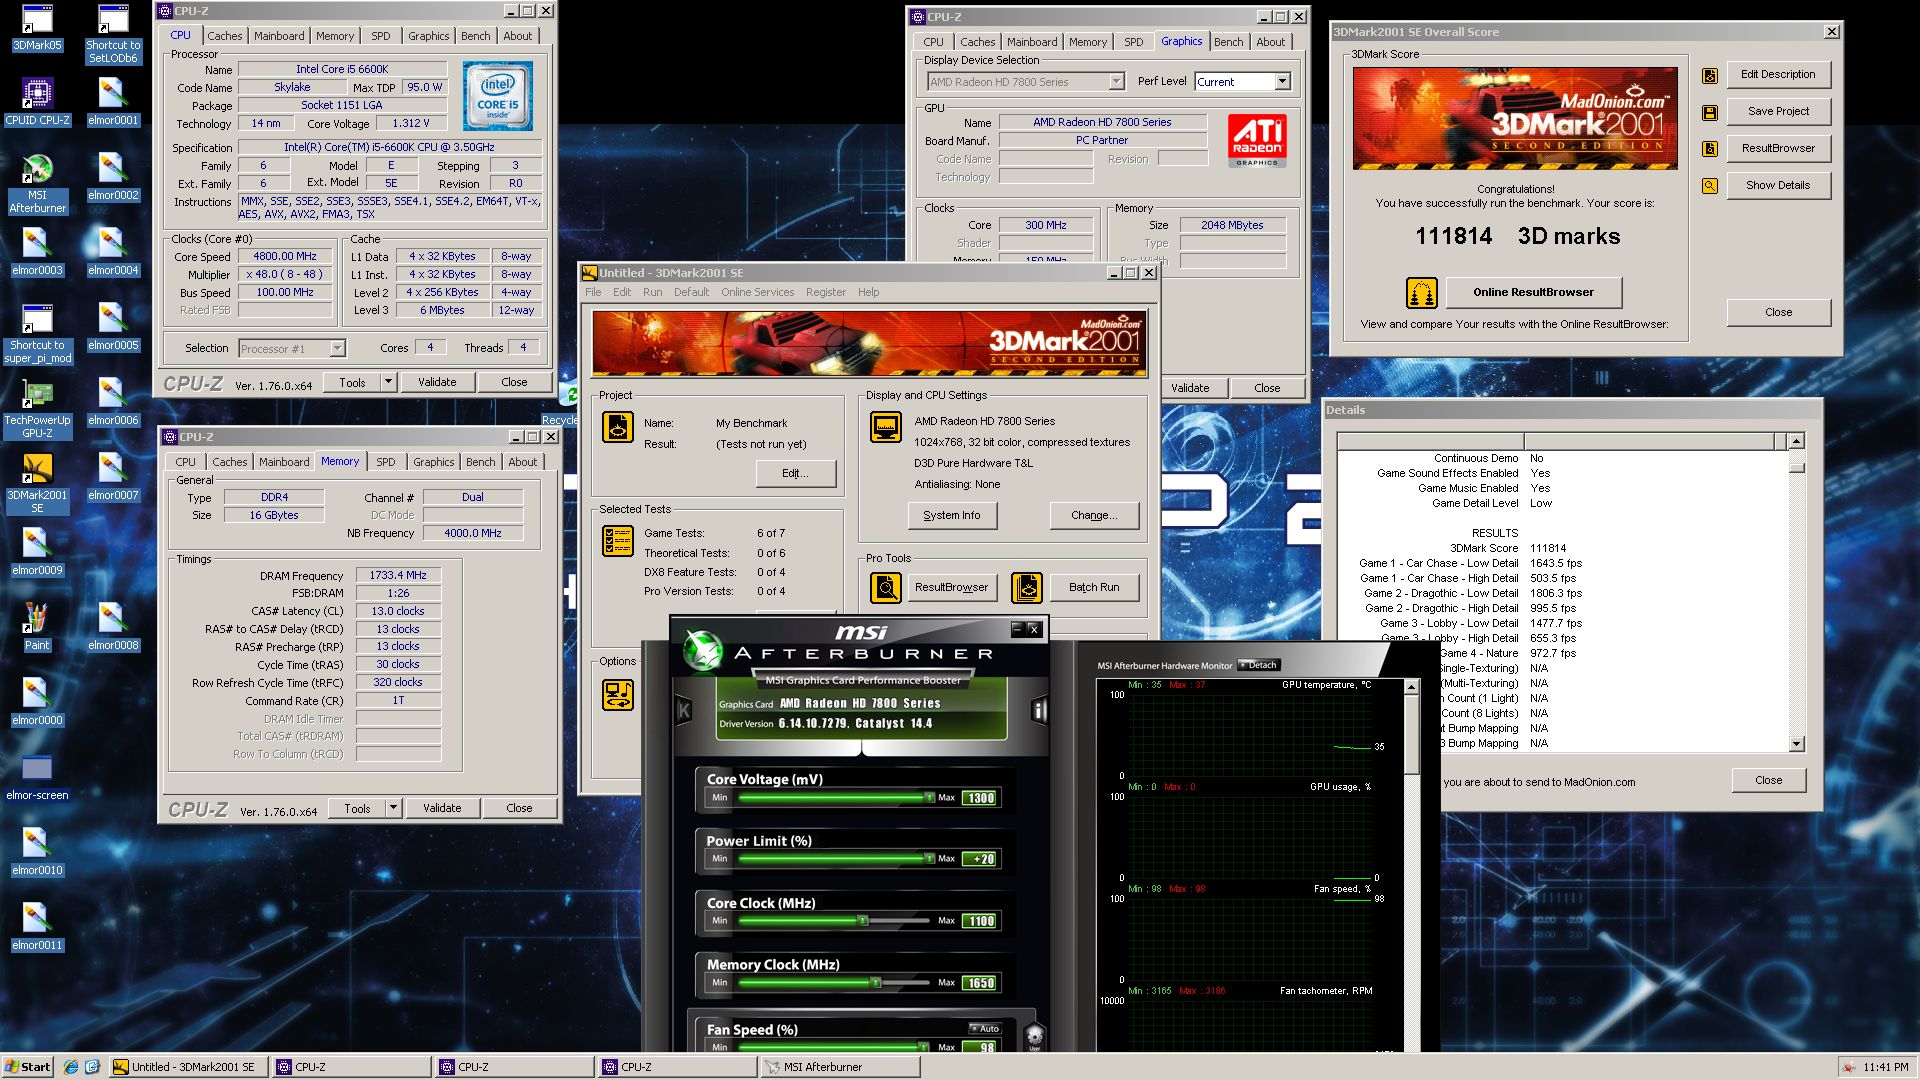Click the Pro Tools ResultBrowser magnifier icon
The height and width of the screenshot is (1080, 1920).
[x=886, y=588]
